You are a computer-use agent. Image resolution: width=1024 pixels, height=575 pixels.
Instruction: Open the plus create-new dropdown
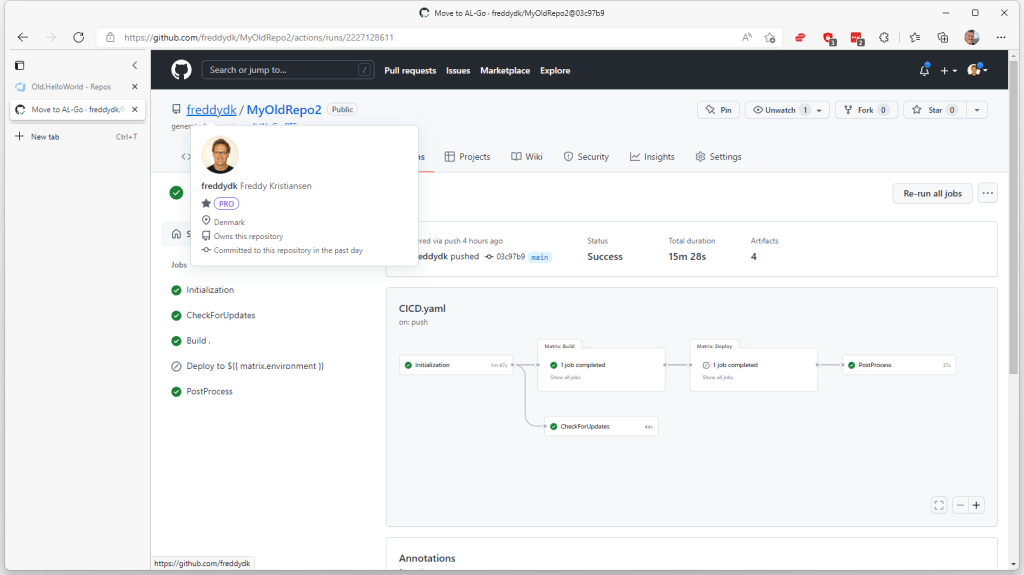(948, 71)
